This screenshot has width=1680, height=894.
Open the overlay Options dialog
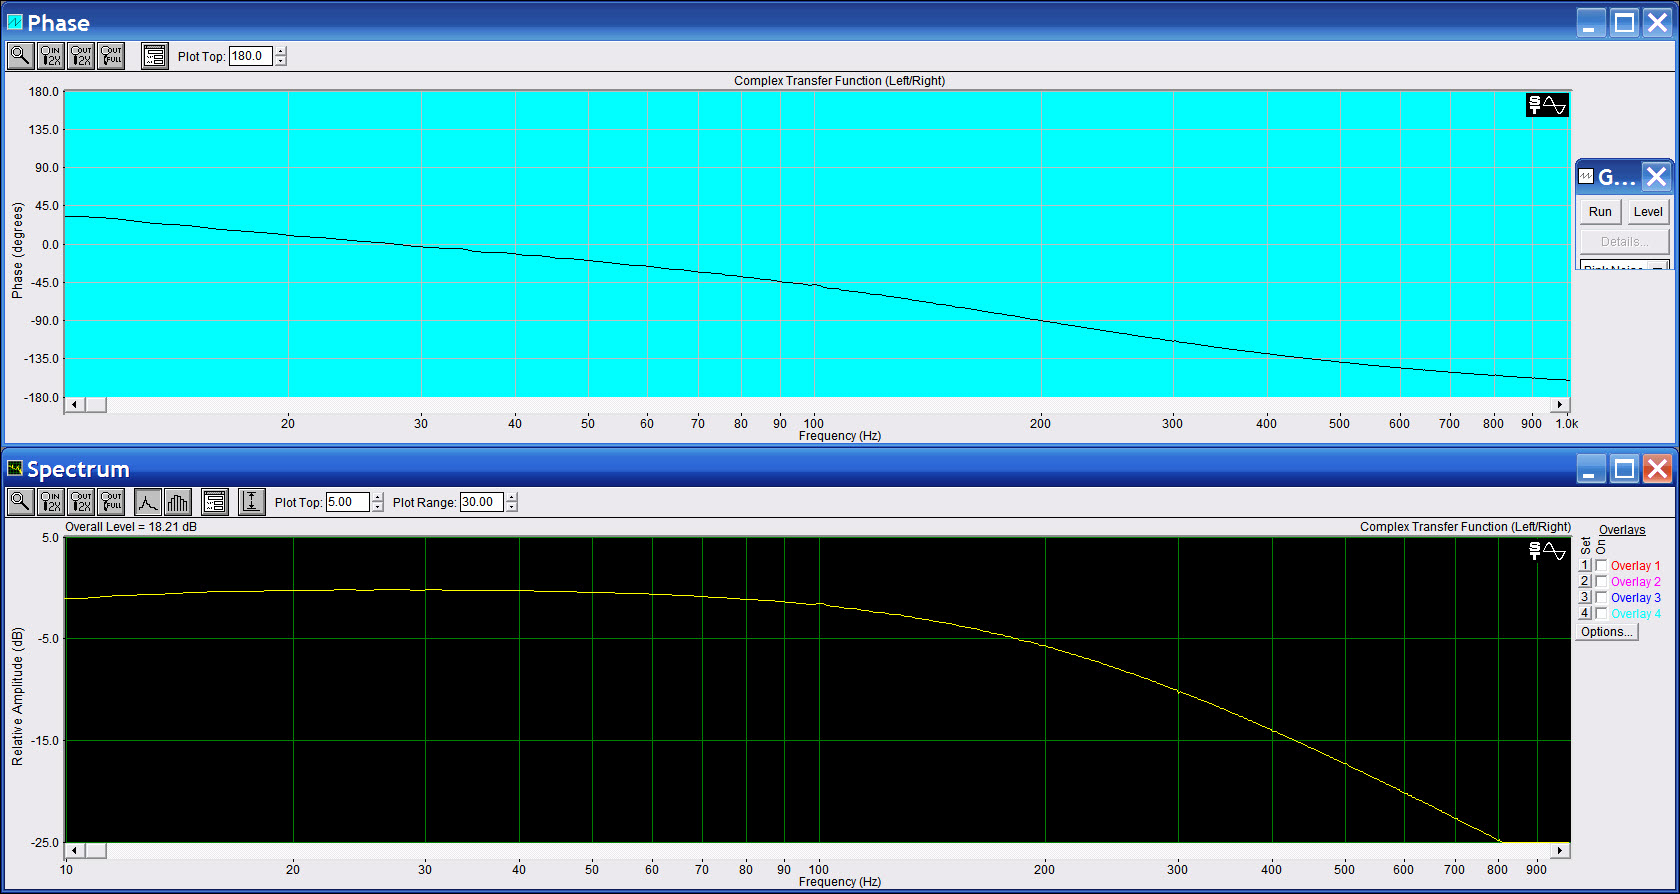coord(1606,632)
